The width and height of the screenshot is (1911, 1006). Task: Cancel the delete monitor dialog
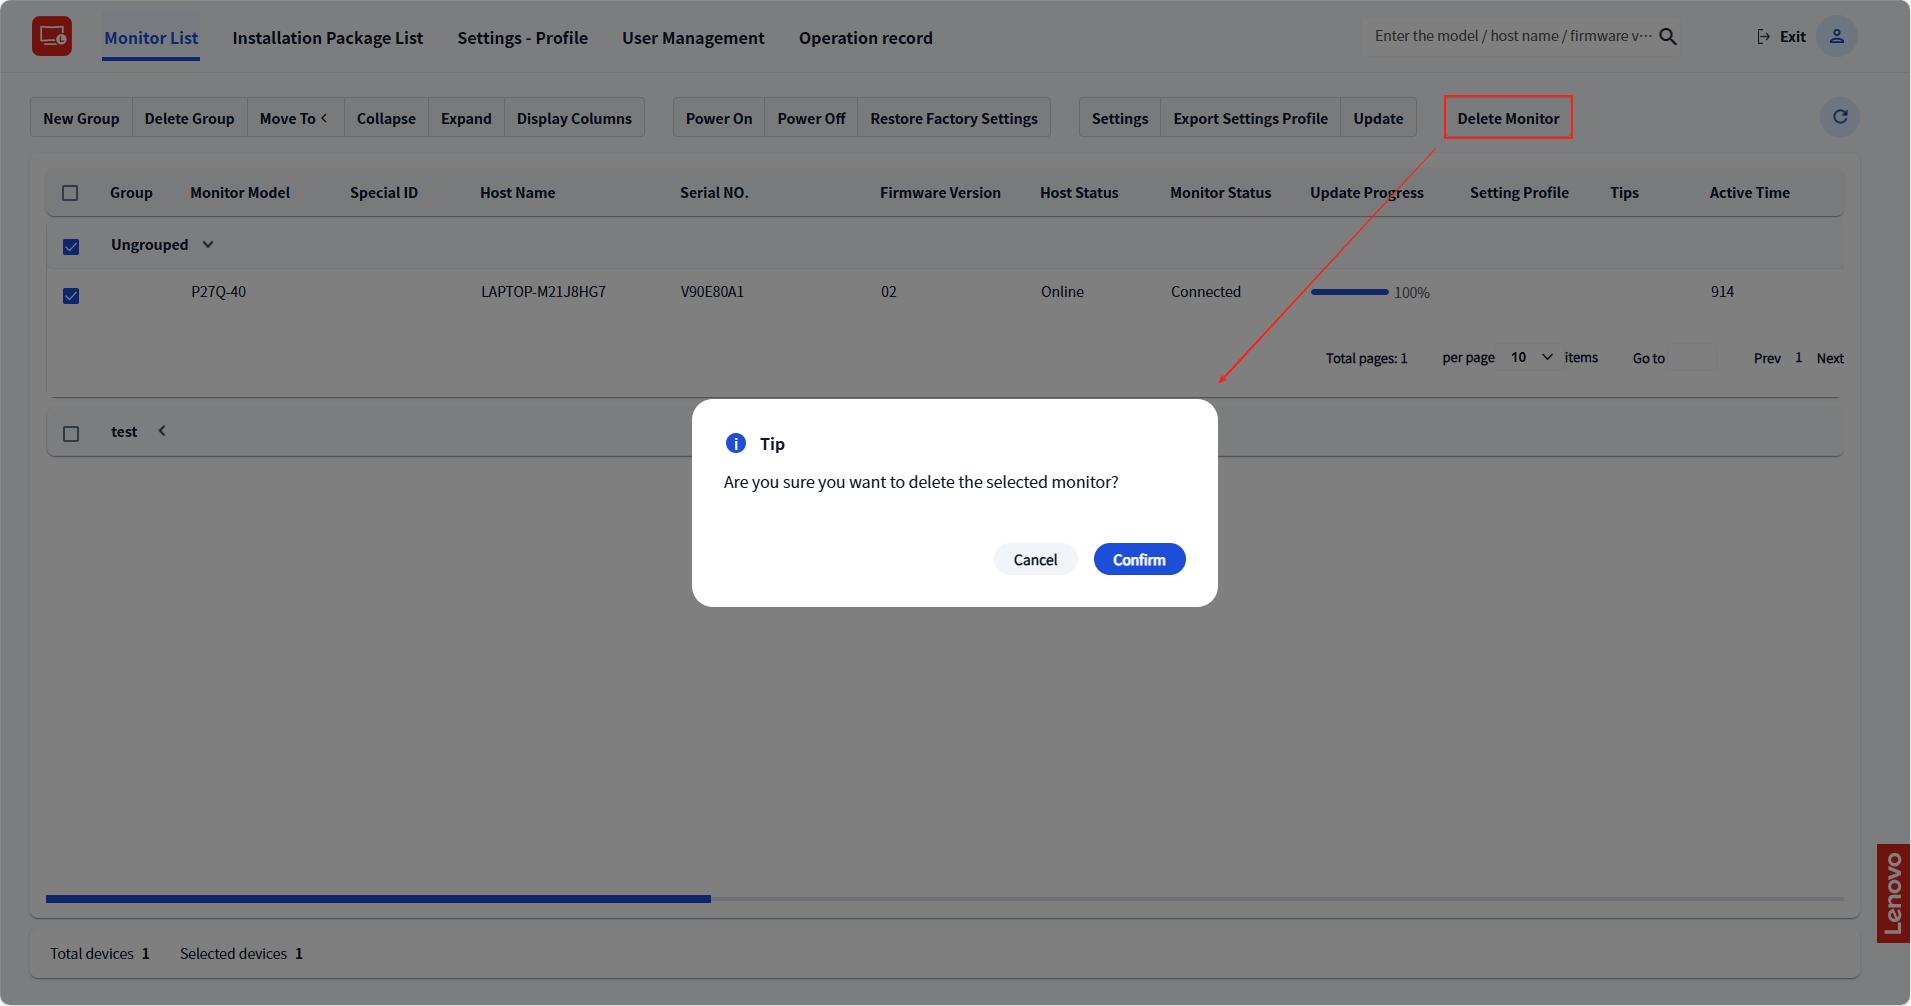(1035, 560)
